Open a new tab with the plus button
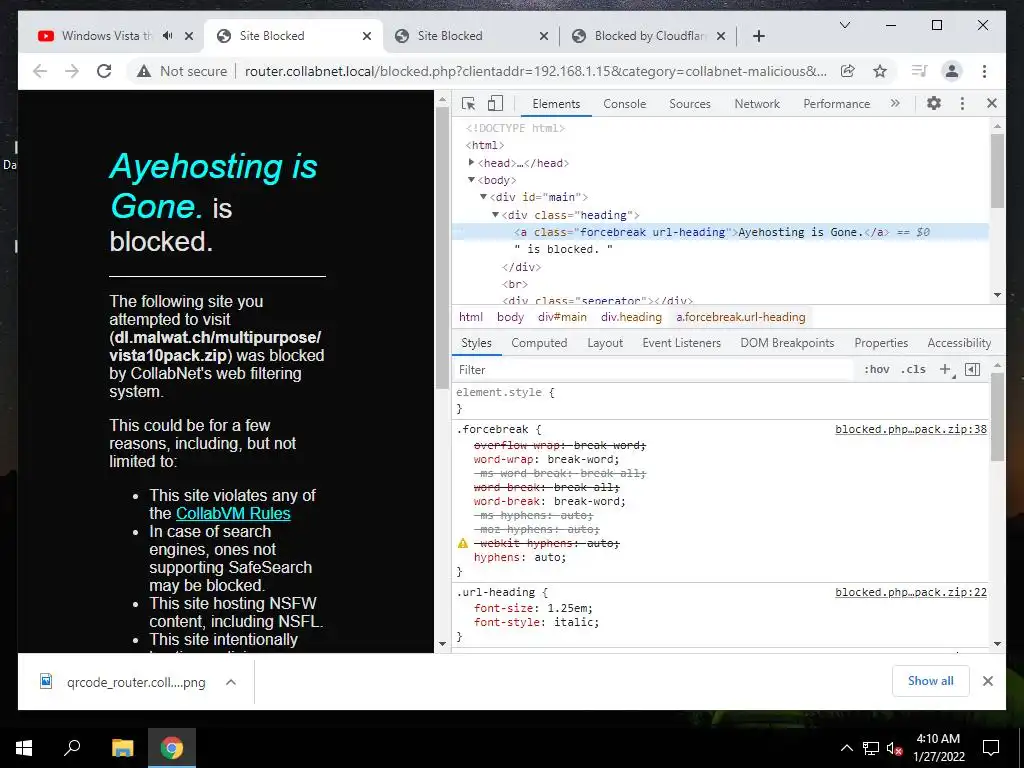This screenshot has width=1024, height=768. [758, 36]
